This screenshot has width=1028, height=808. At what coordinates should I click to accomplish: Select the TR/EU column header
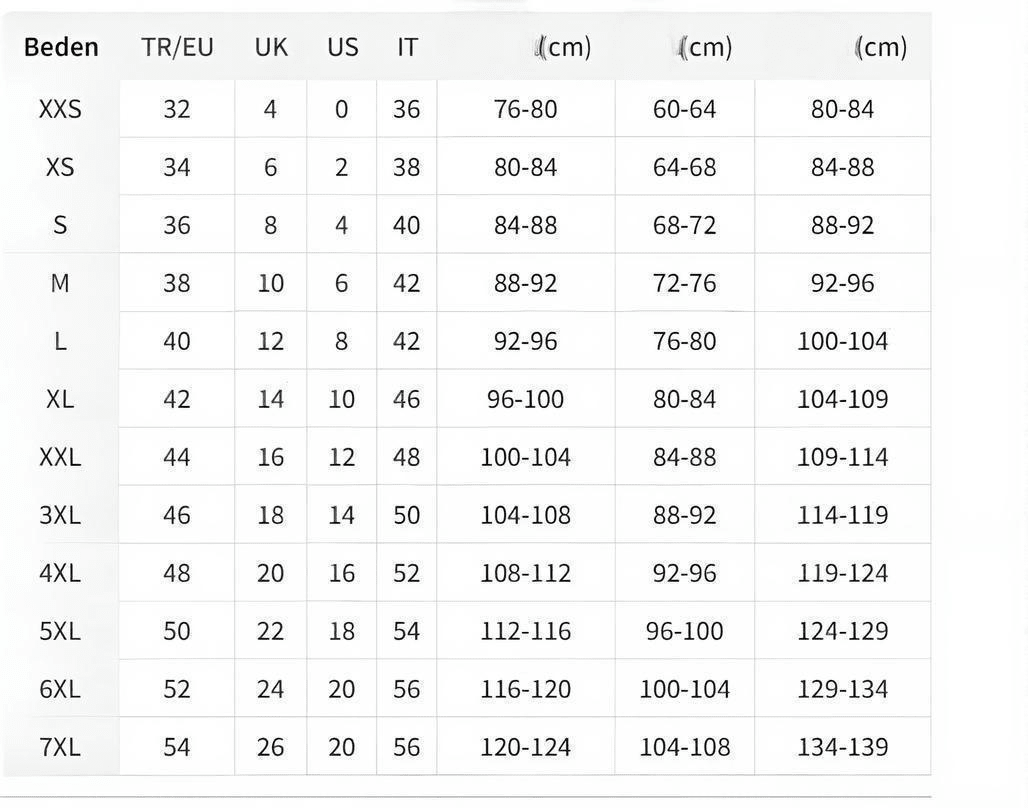(x=177, y=47)
